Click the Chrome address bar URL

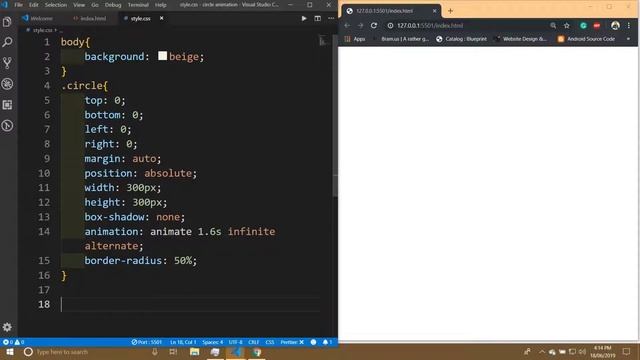coord(430,25)
